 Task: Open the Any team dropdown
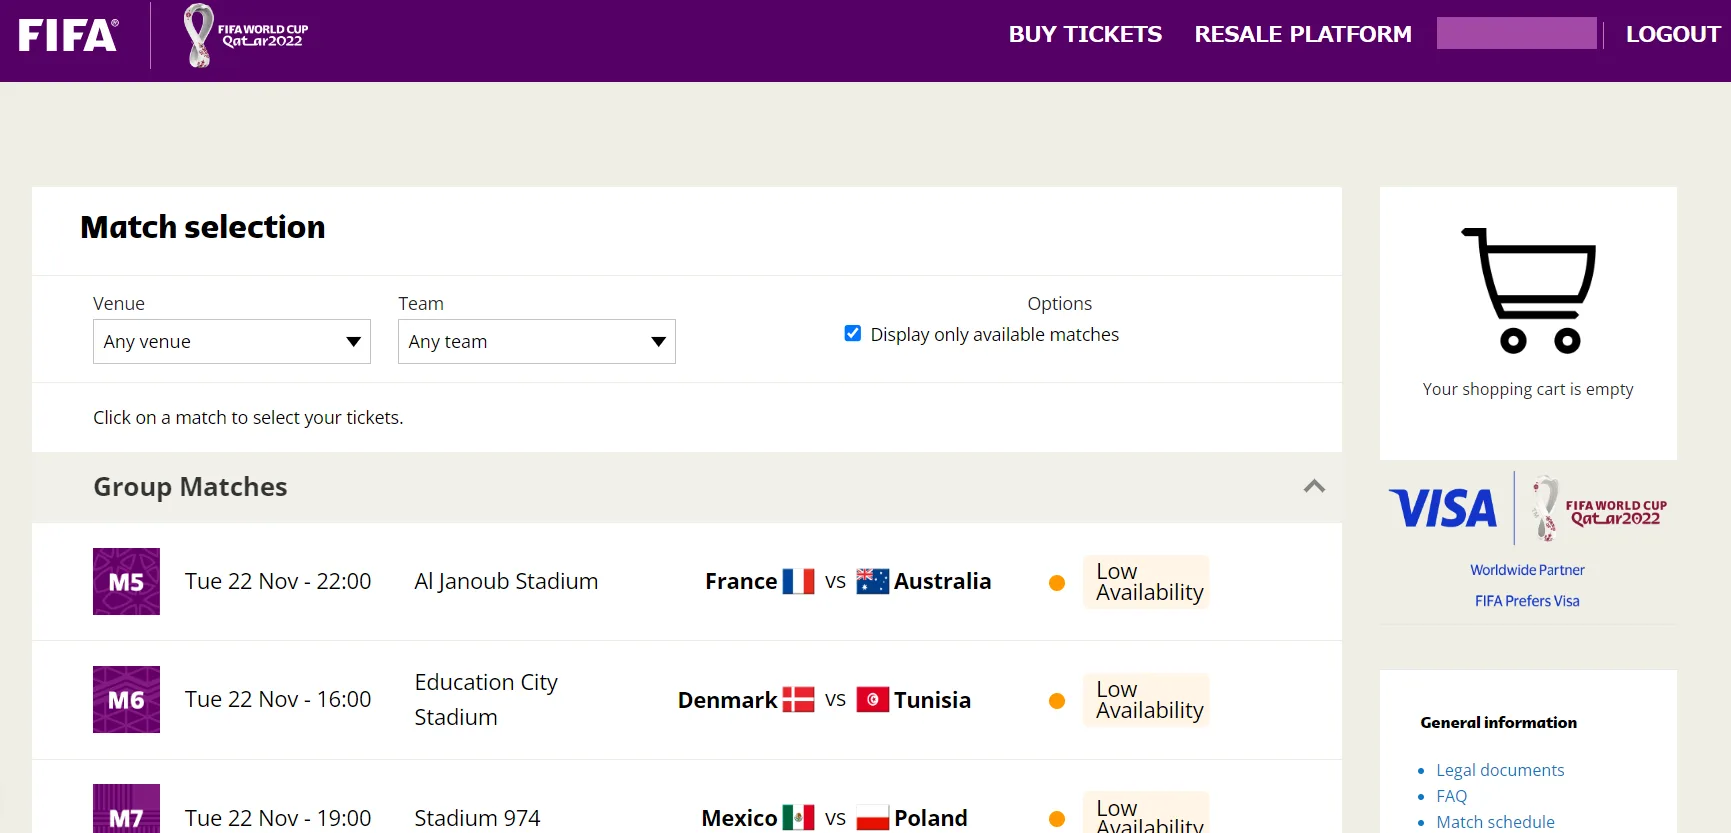(x=536, y=342)
